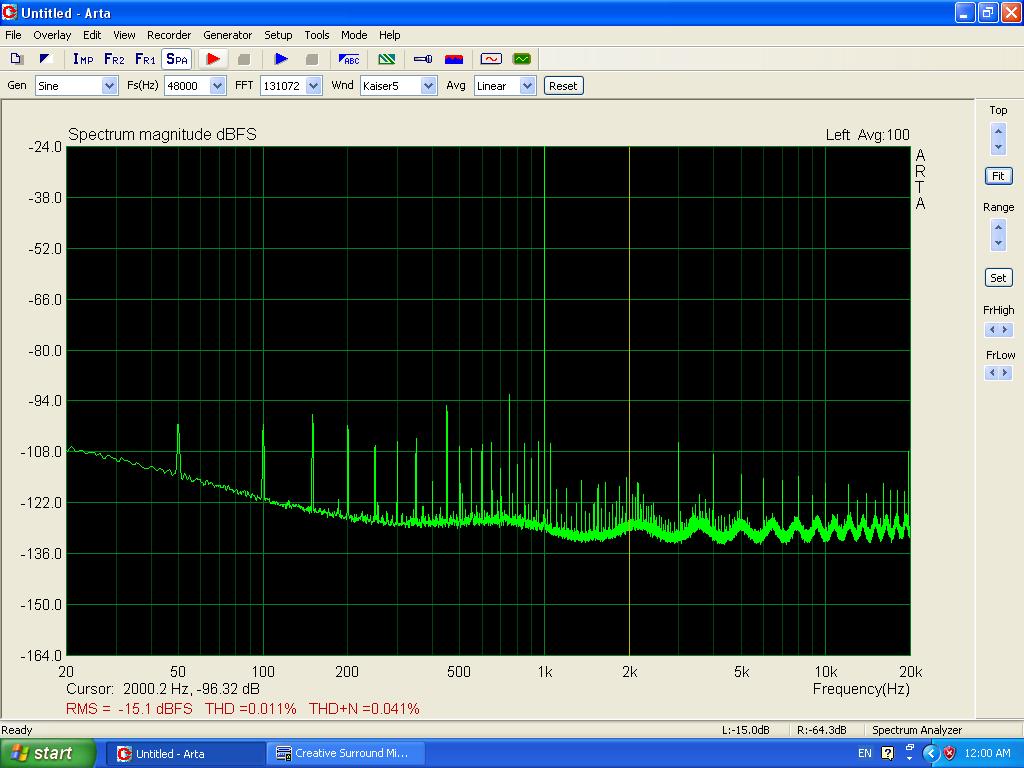Viewport: 1024px width, 768px height.
Task: Start recording with the red play button
Action: (x=213, y=59)
